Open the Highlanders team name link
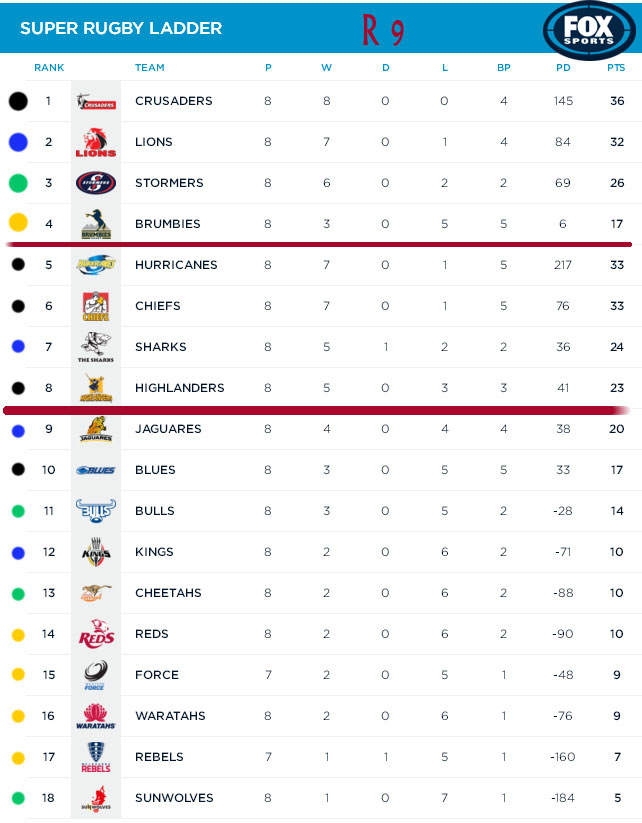642x823 pixels. 179,388
